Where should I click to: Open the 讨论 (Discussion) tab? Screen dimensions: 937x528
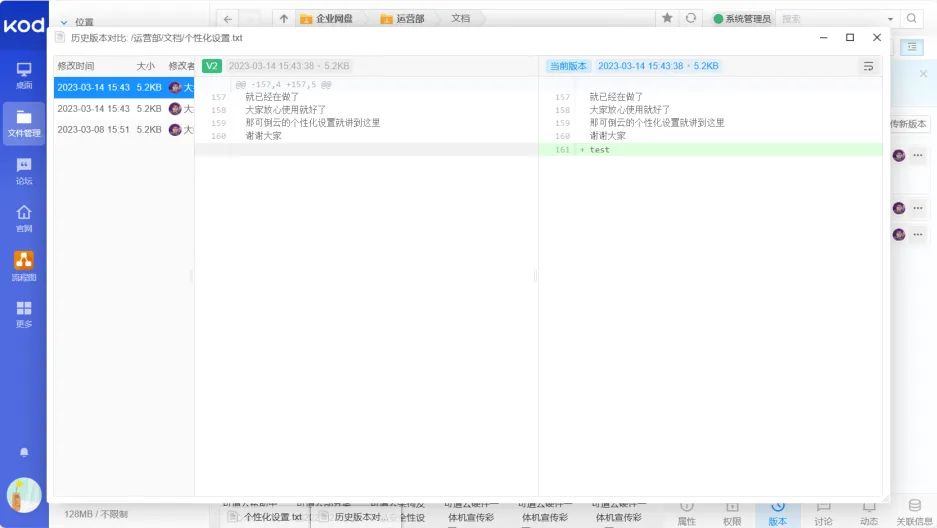823,514
